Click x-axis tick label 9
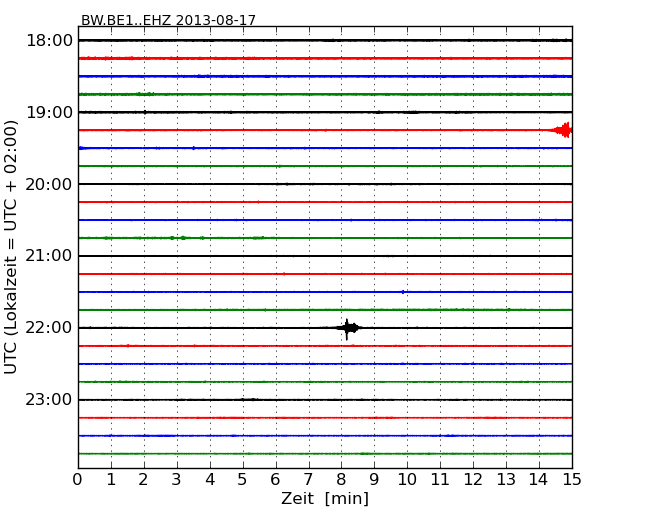 (374, 479)
